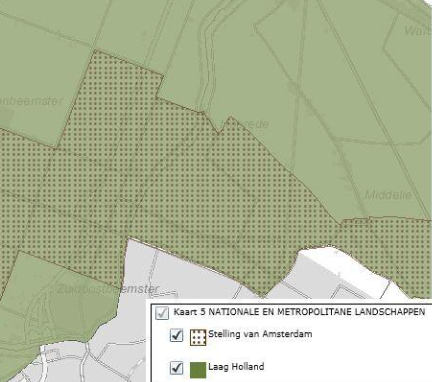Disable the Laag Holland layer checkbox
Viewport: 432px width, 382px height.
pos(176,368)
